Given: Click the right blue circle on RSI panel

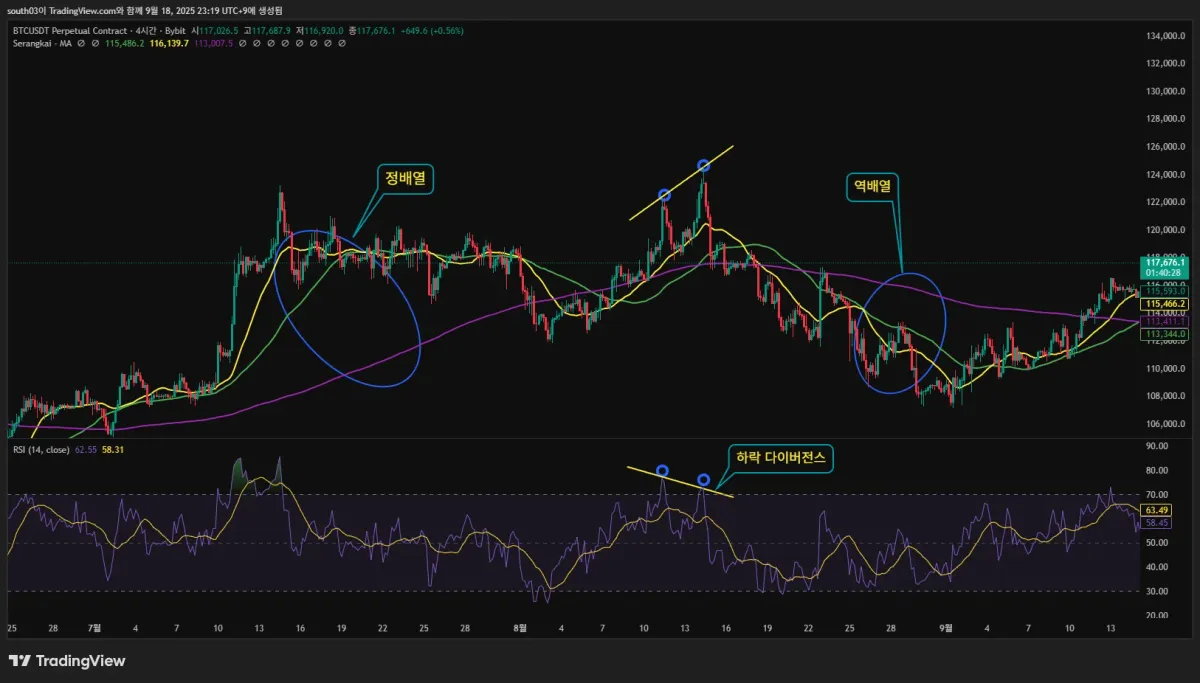Looking at the screenshot, I should (703, 481).
